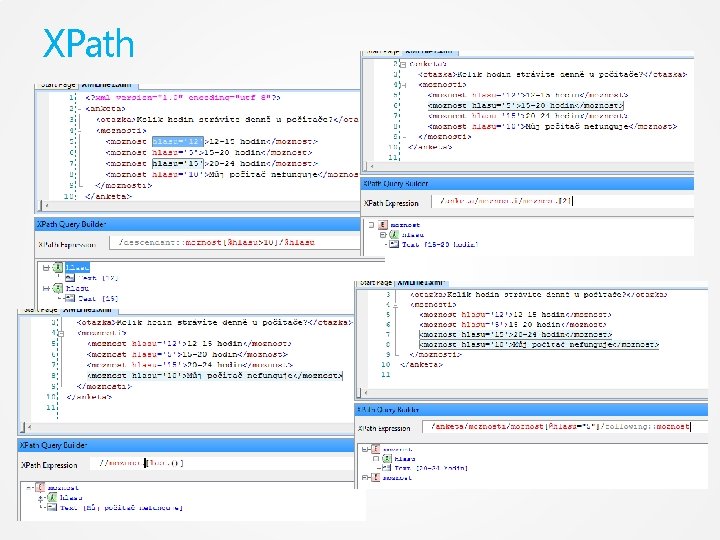Image resolution: width=720 pixels, height=540 pixels.
Task: Click text node icon beside Text [15]
Action: pyautogui.click(x=70, y=298)
